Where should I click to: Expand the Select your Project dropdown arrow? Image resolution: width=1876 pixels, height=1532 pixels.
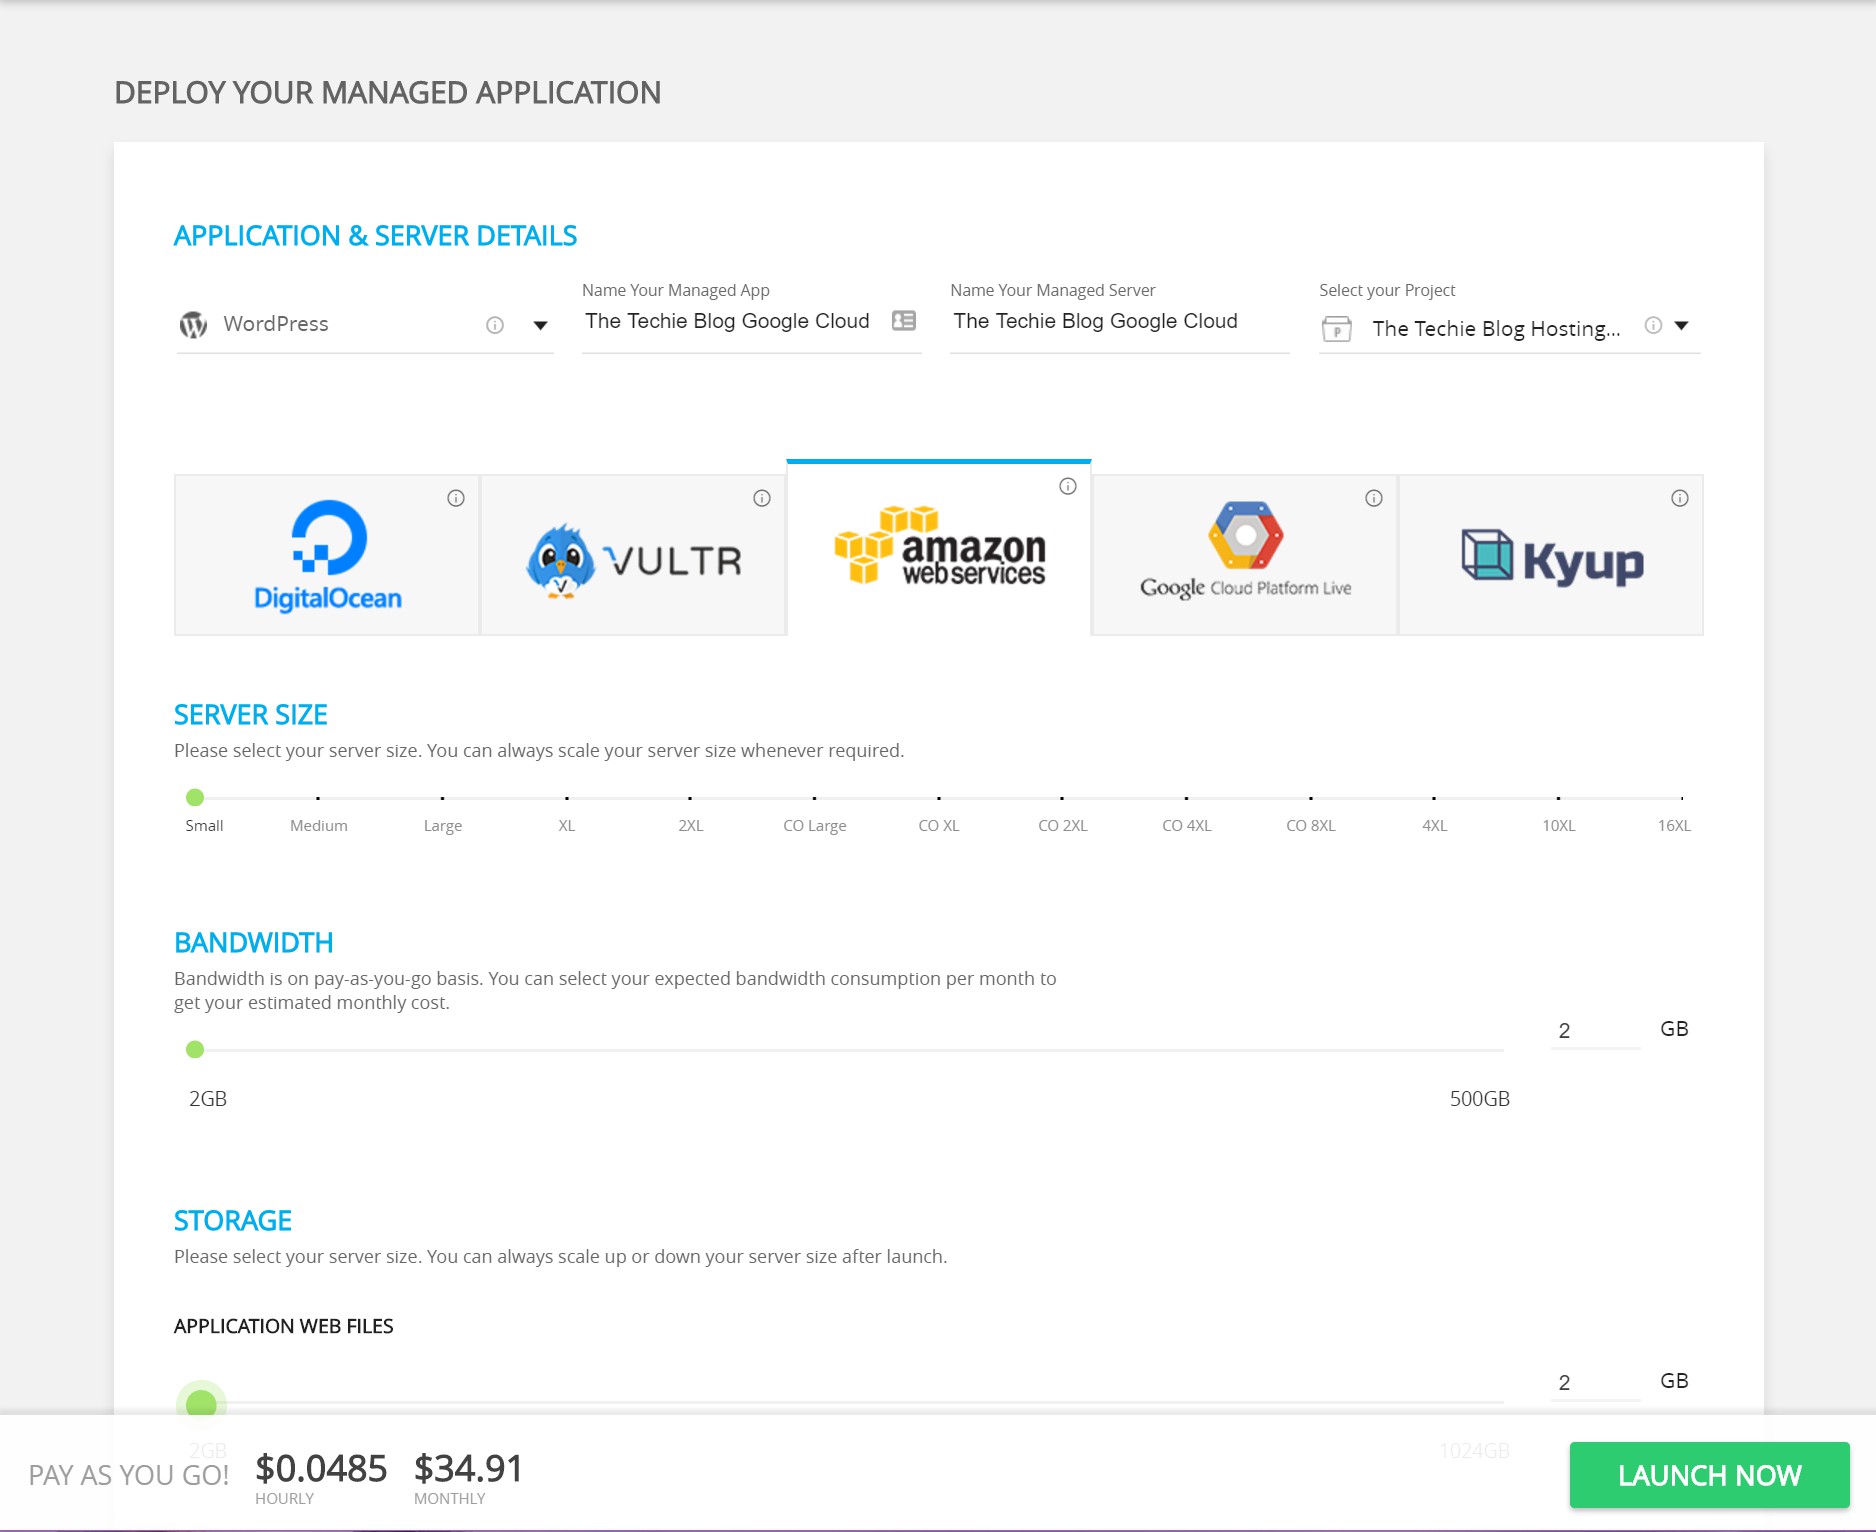(x=1682, y=325)
